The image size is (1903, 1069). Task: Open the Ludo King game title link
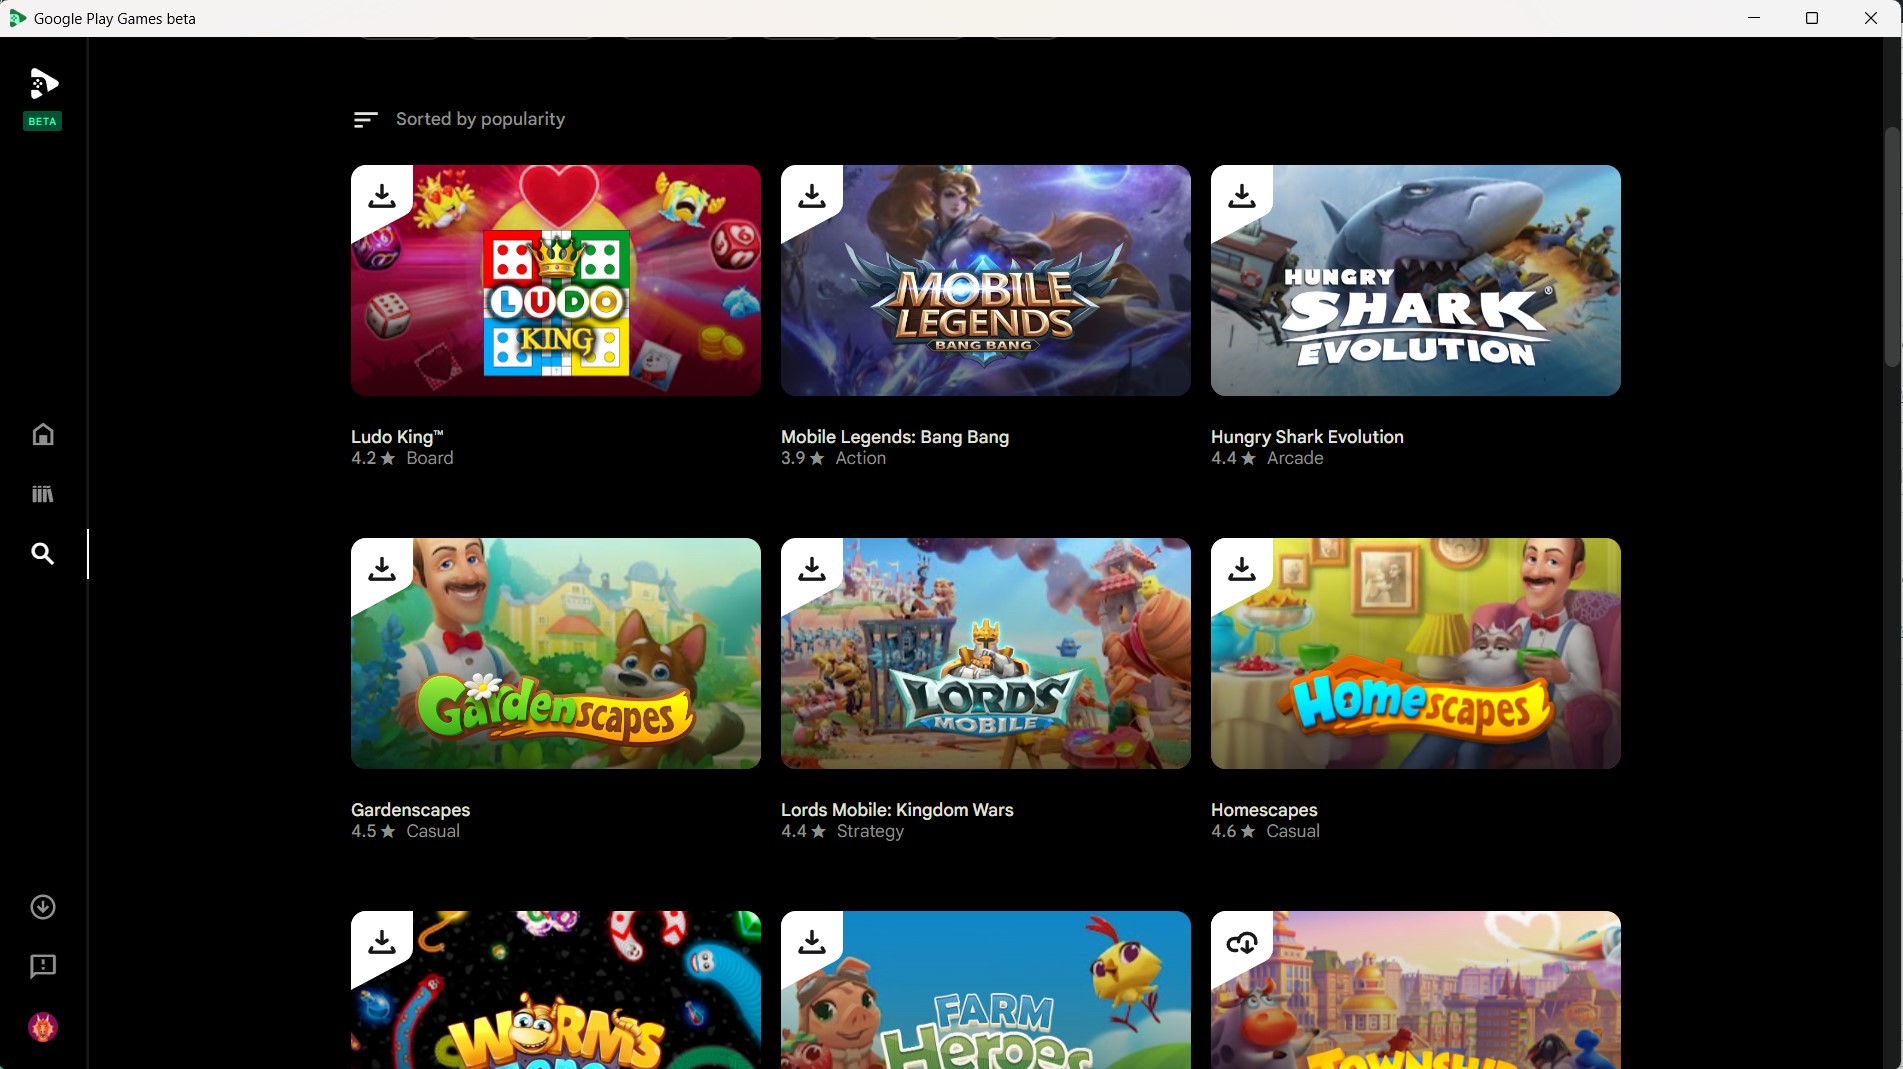396,437
